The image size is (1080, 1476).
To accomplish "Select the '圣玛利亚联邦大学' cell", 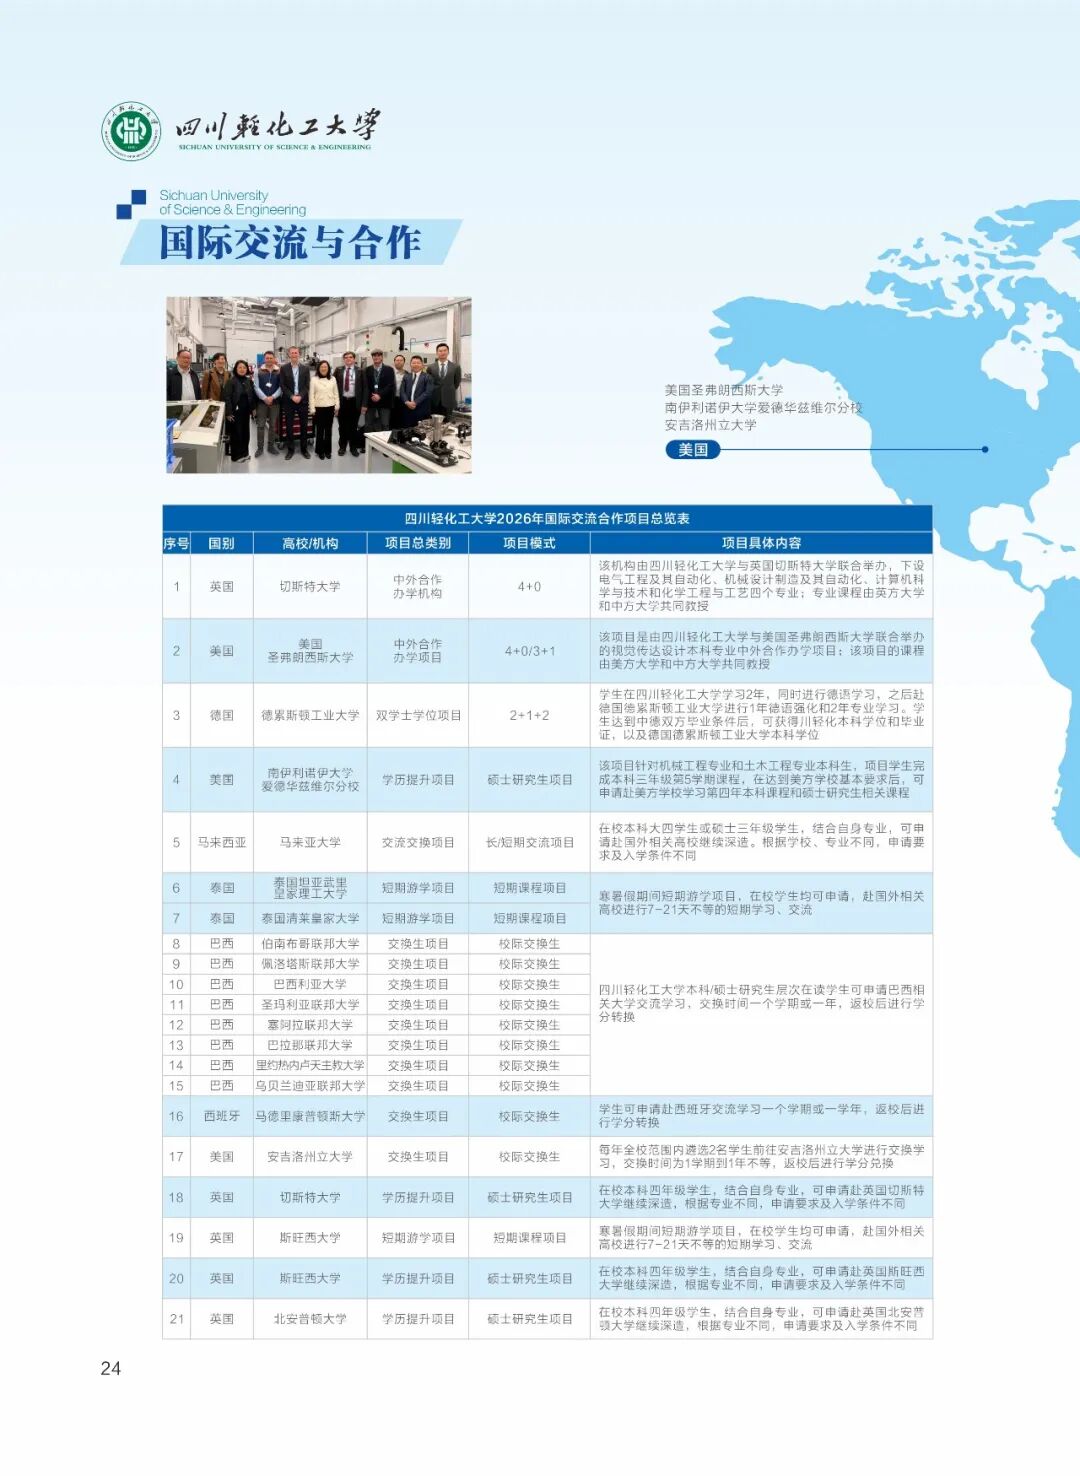I will coord(310,1005).
